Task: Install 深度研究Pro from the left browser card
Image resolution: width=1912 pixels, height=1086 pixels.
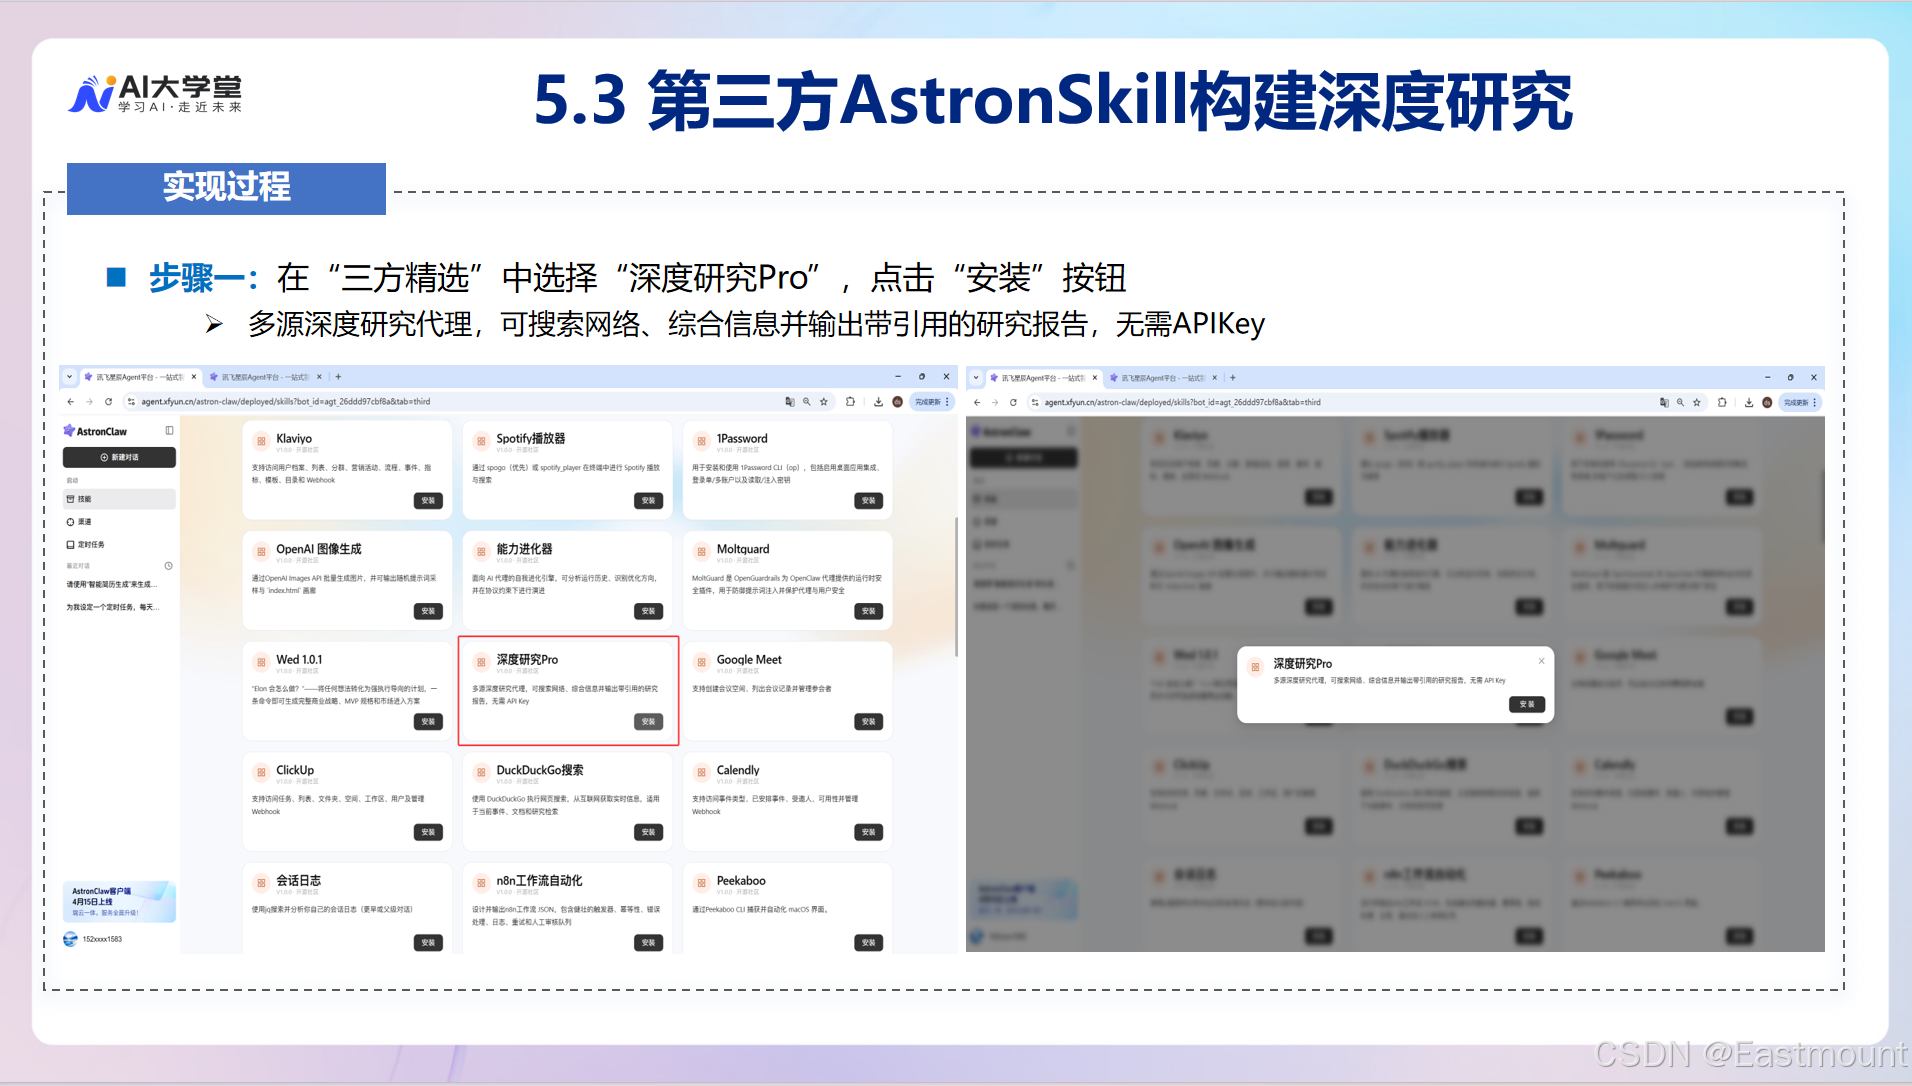Action: click(648, 722)
